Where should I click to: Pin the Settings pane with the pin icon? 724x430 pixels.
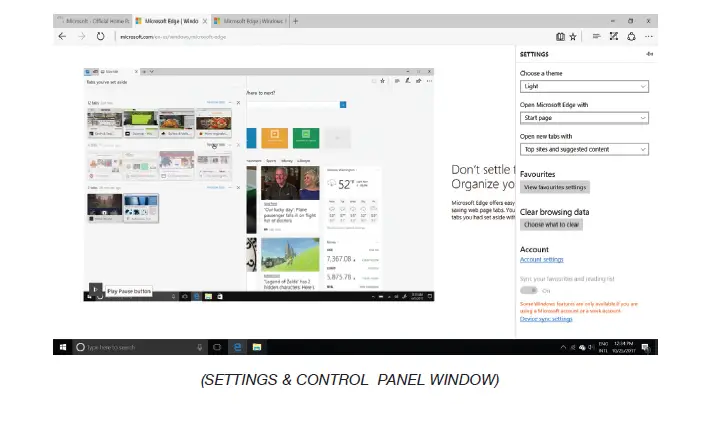pos(649,54)
